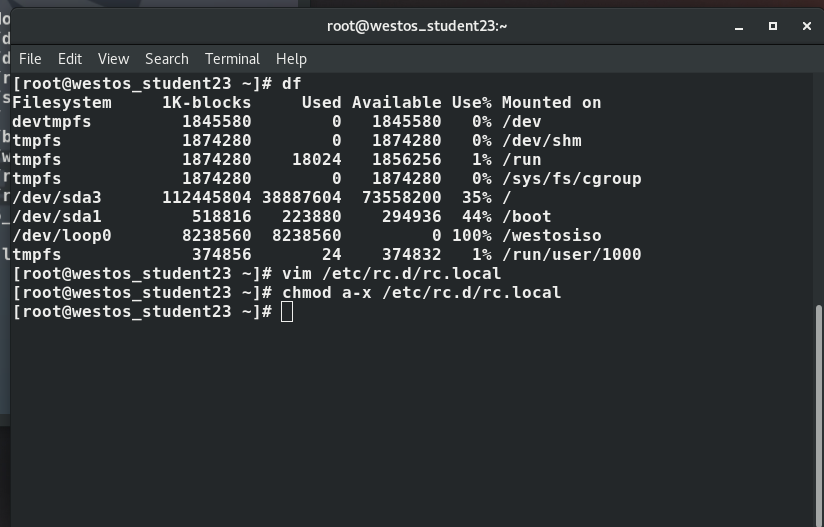Screen dimensions: 824x527
Task: Click the '18024' used value
Action: click(x=317, y=160)
